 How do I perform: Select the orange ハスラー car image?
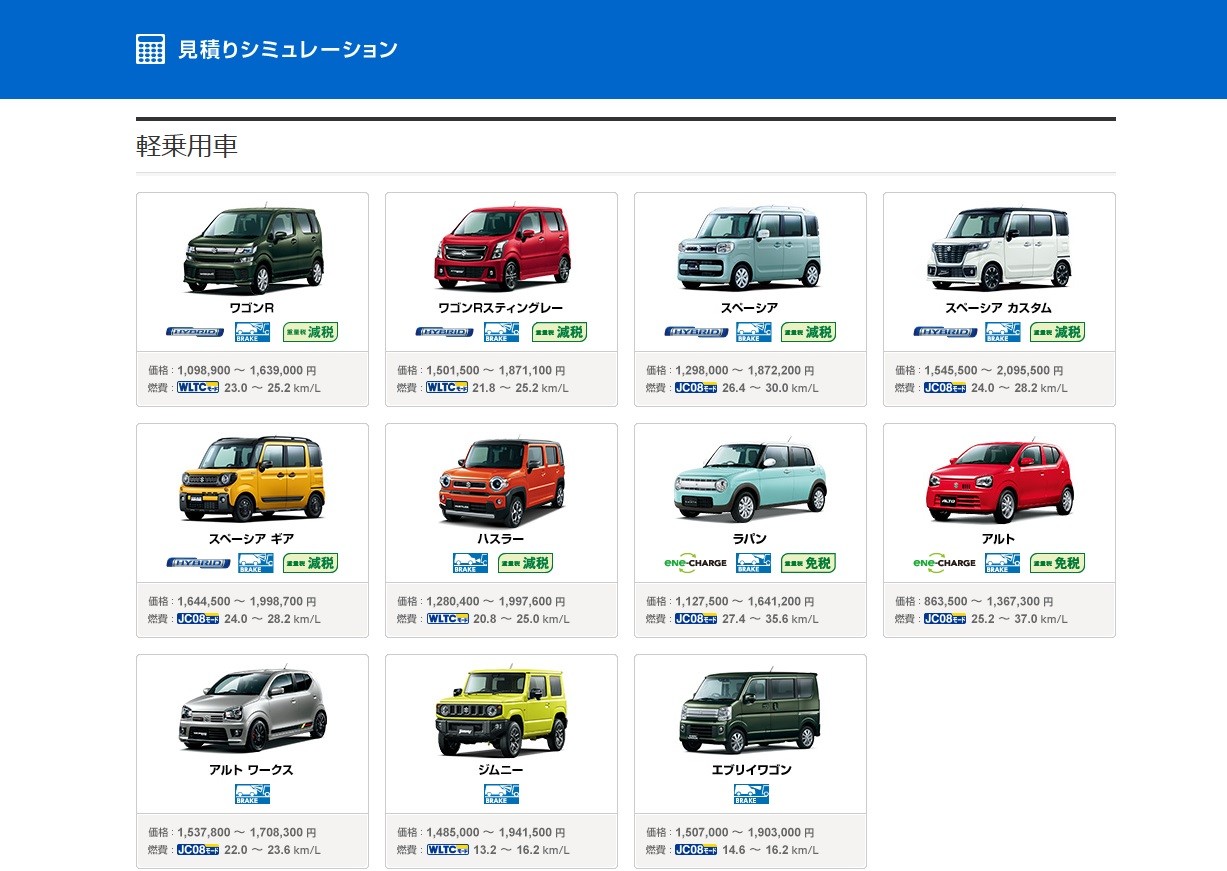(x=502, y=481)
